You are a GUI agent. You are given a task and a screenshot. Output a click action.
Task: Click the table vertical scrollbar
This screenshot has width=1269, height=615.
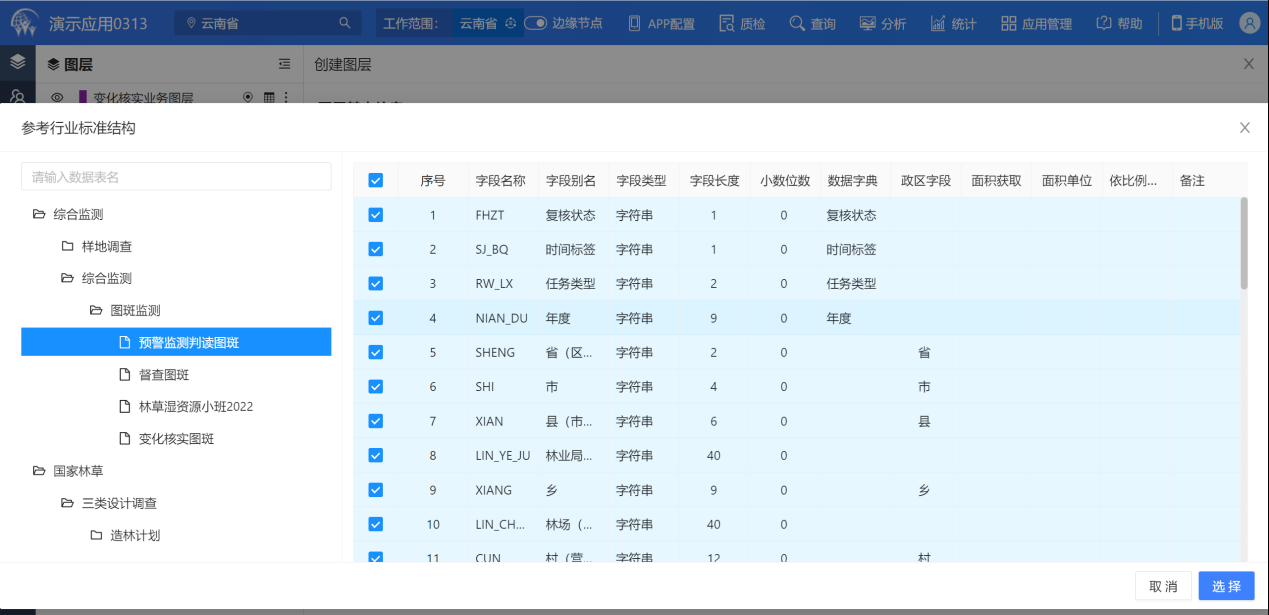(1244, 243)
